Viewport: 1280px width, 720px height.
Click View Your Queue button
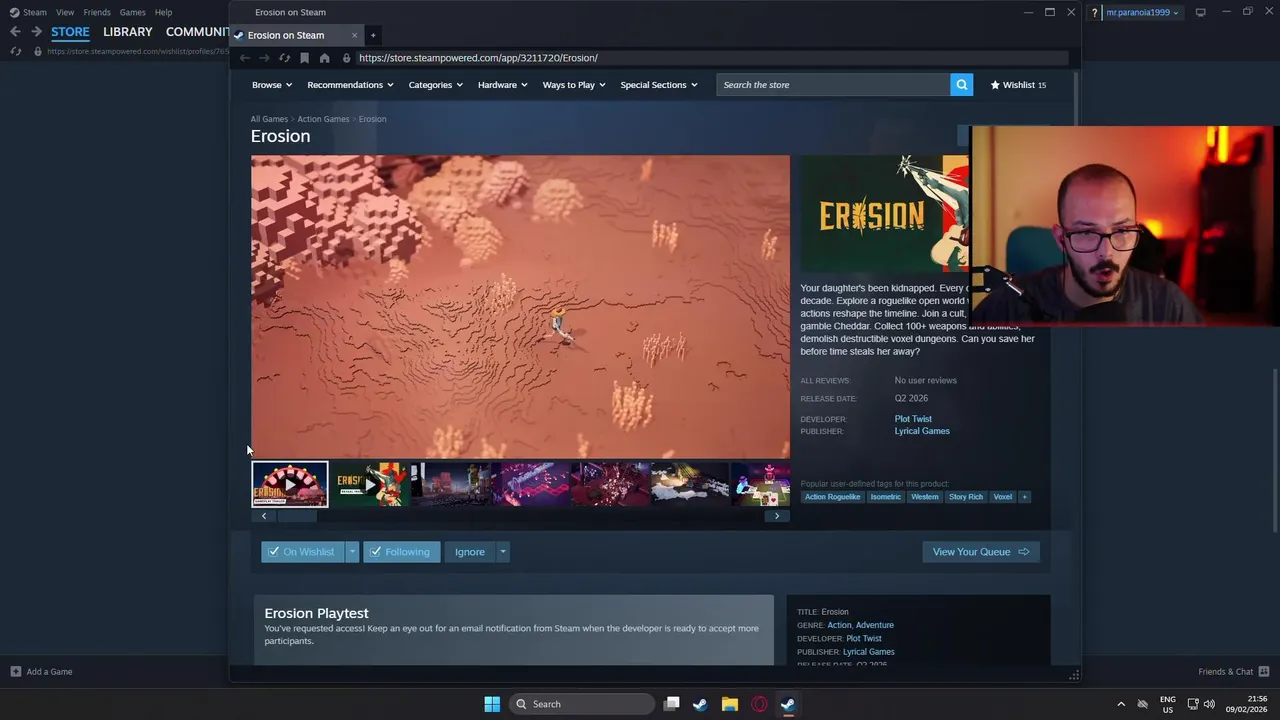click(x=981, y=552)
